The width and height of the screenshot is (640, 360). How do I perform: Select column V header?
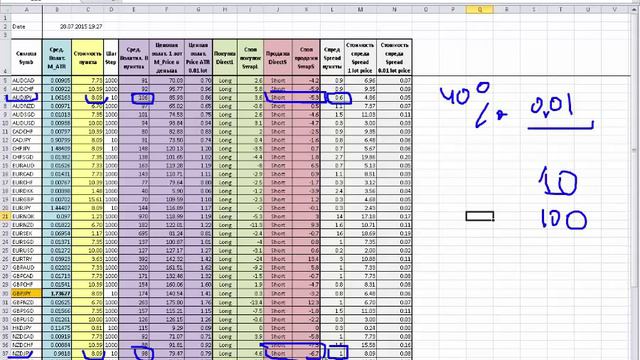615,9
